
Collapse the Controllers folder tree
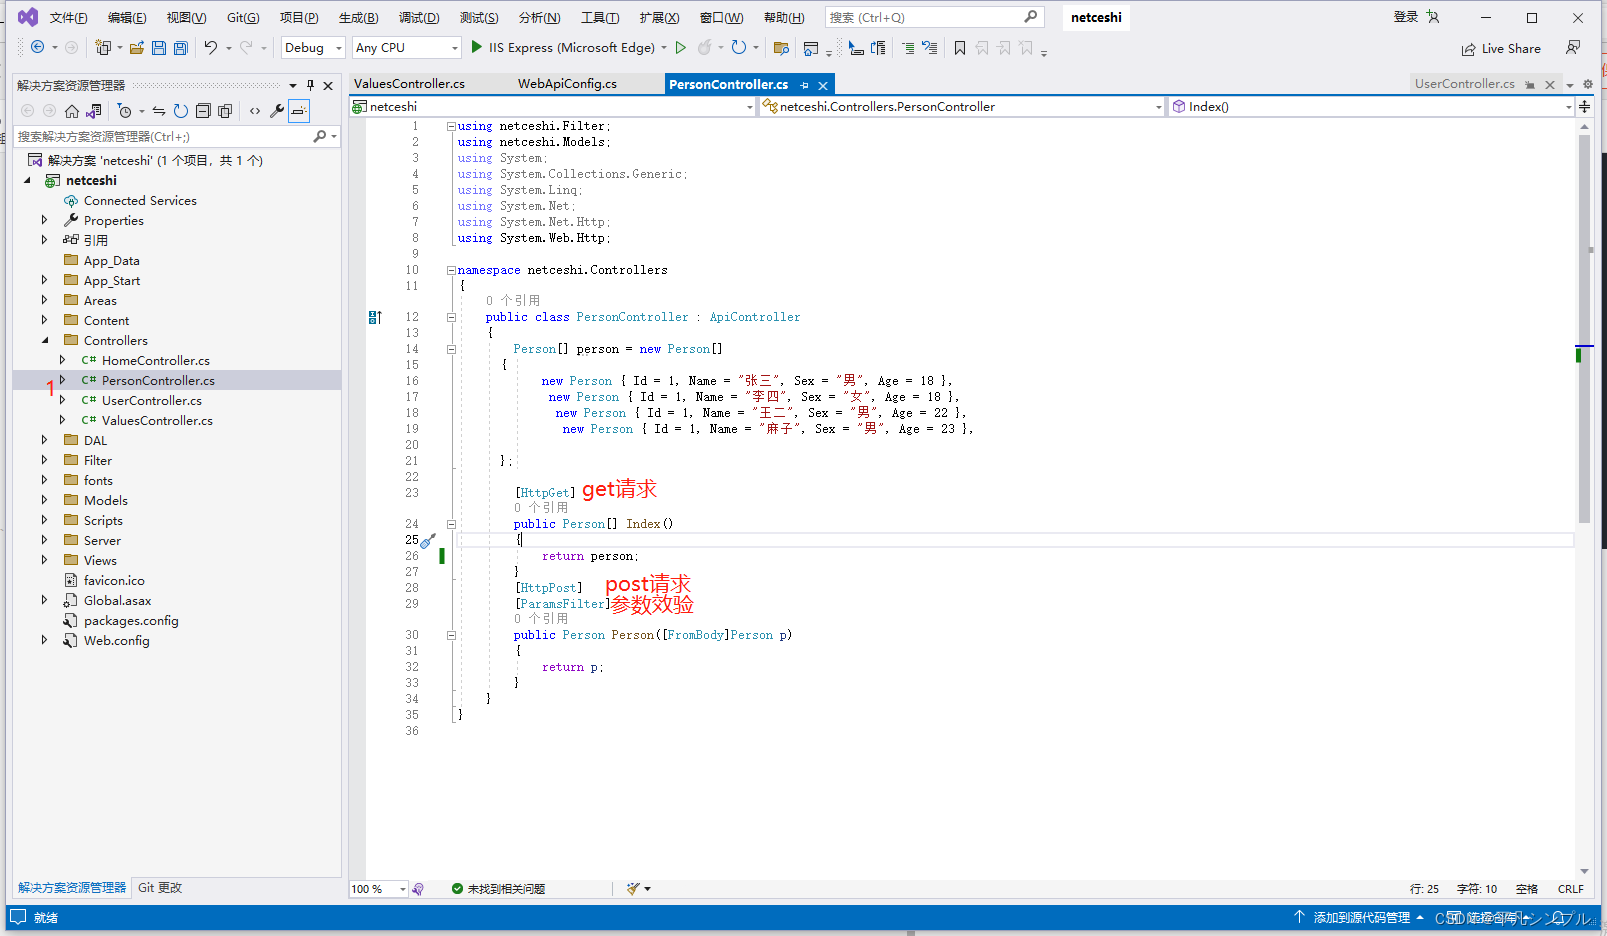(45, 340)
